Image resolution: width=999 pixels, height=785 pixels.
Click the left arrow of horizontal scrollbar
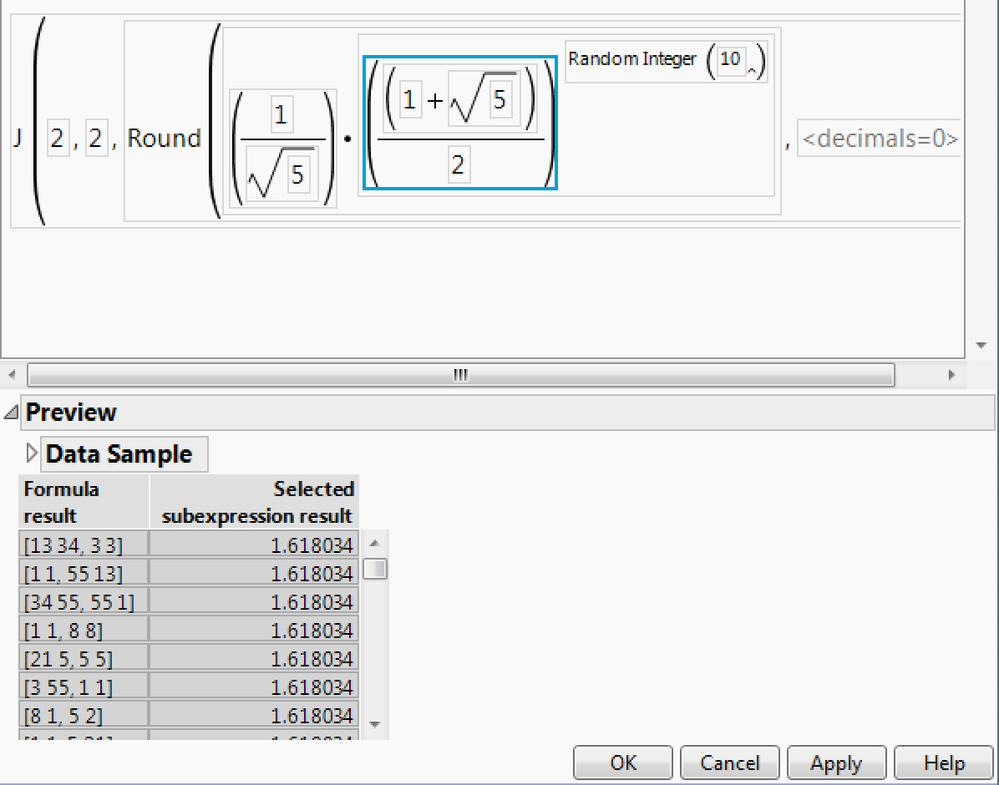coord(10,375)
